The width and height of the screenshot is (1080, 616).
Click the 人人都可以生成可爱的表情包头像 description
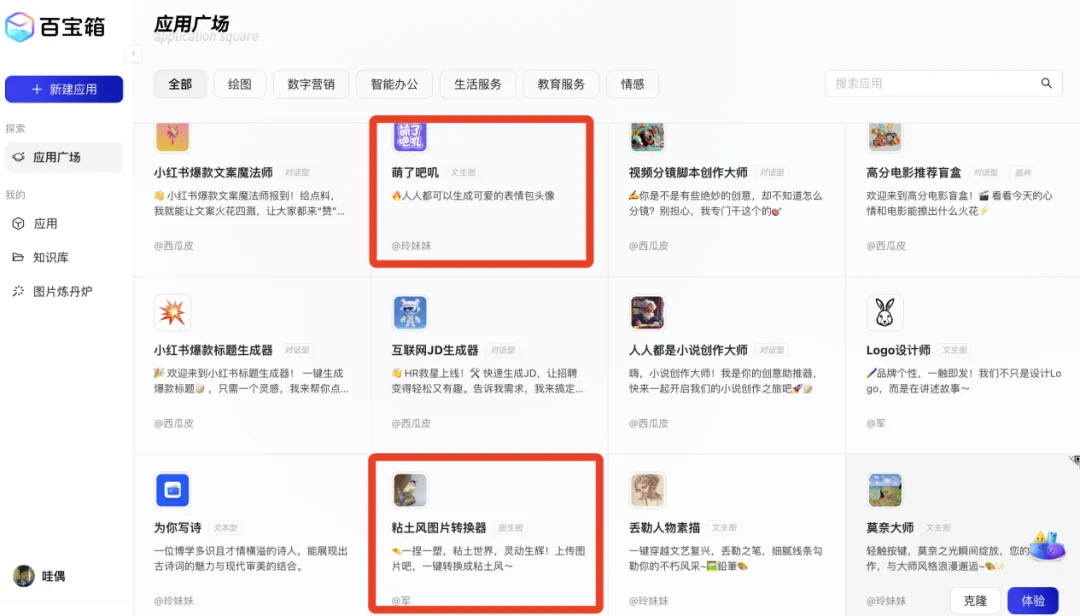[x=473, y=196]
